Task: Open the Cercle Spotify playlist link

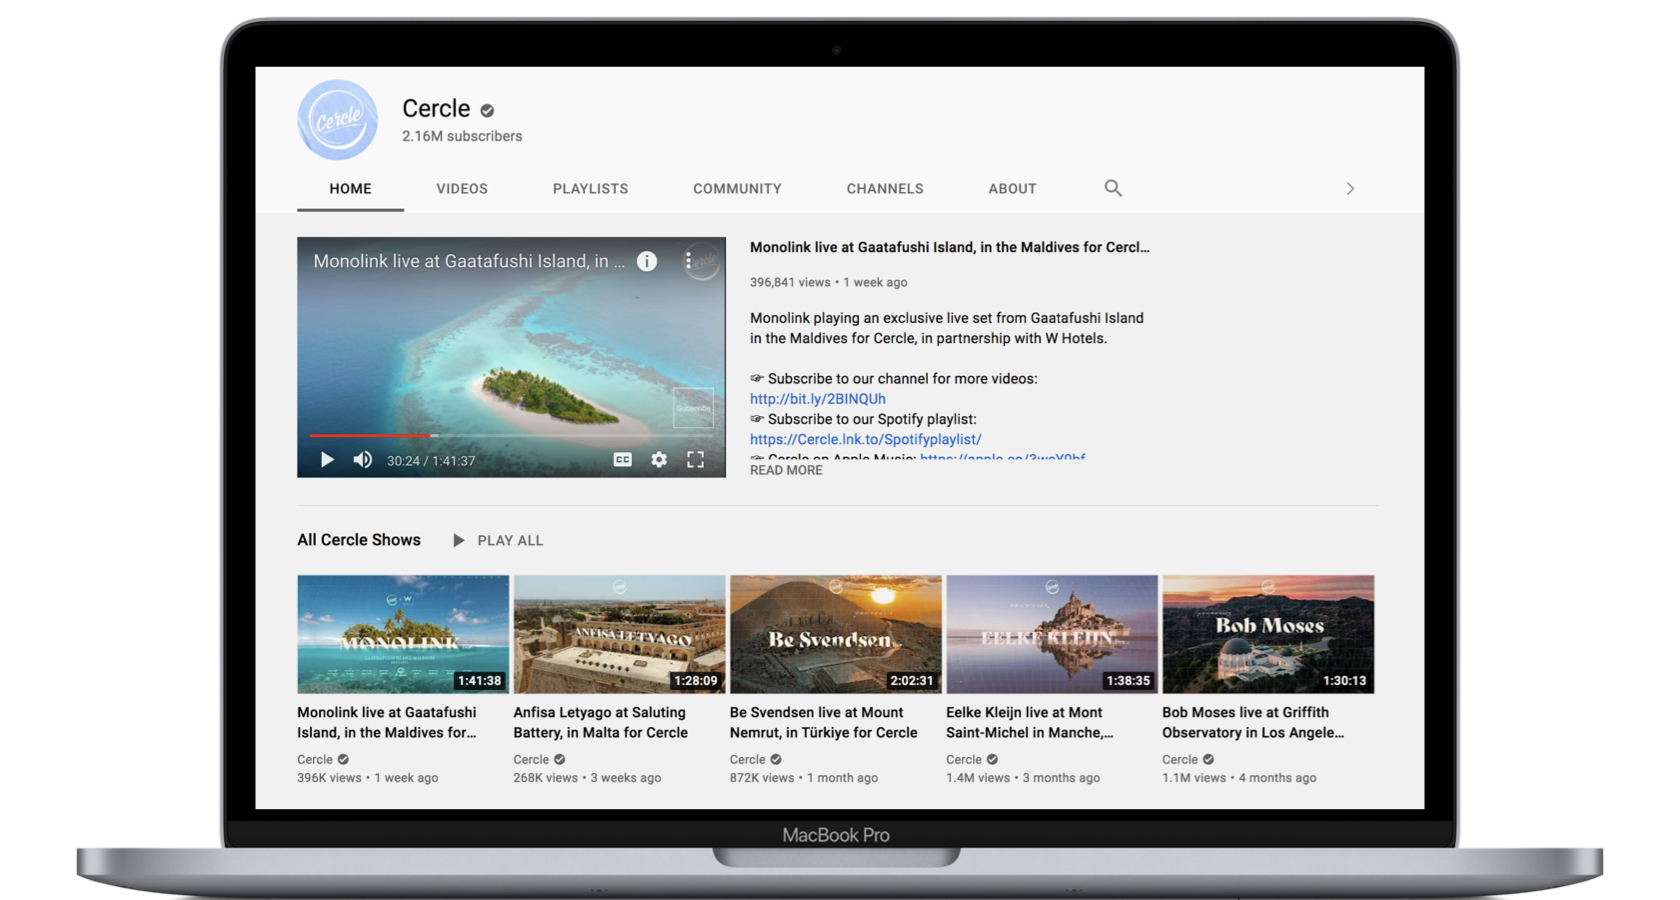Action: click(x=866, y=439)
